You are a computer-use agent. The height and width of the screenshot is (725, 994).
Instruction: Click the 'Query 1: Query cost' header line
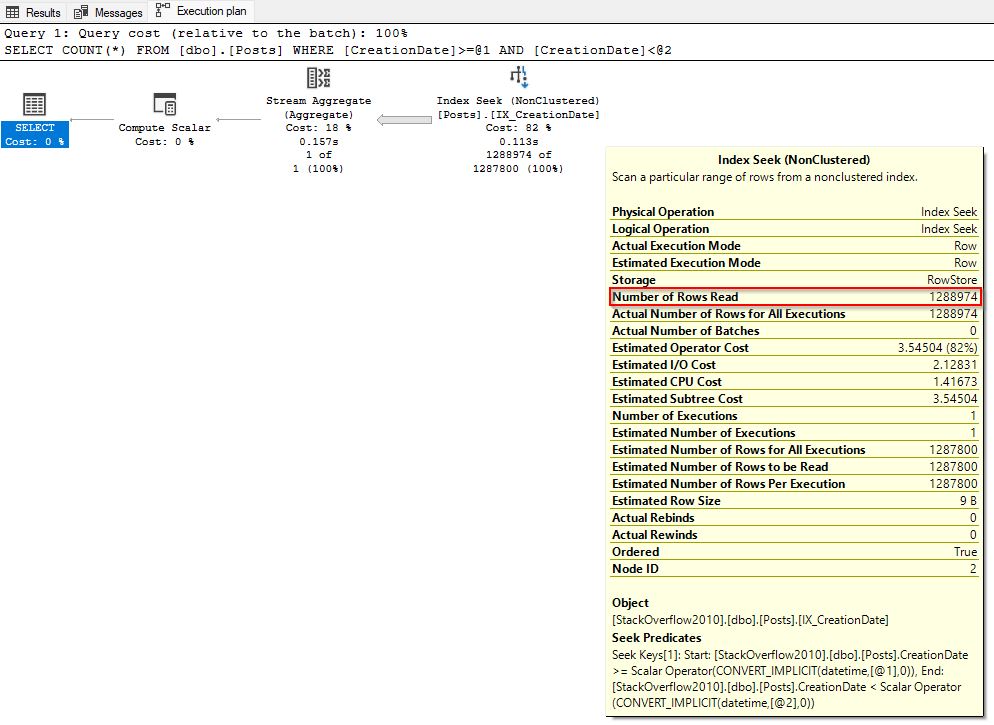click(x=206, y=33)
